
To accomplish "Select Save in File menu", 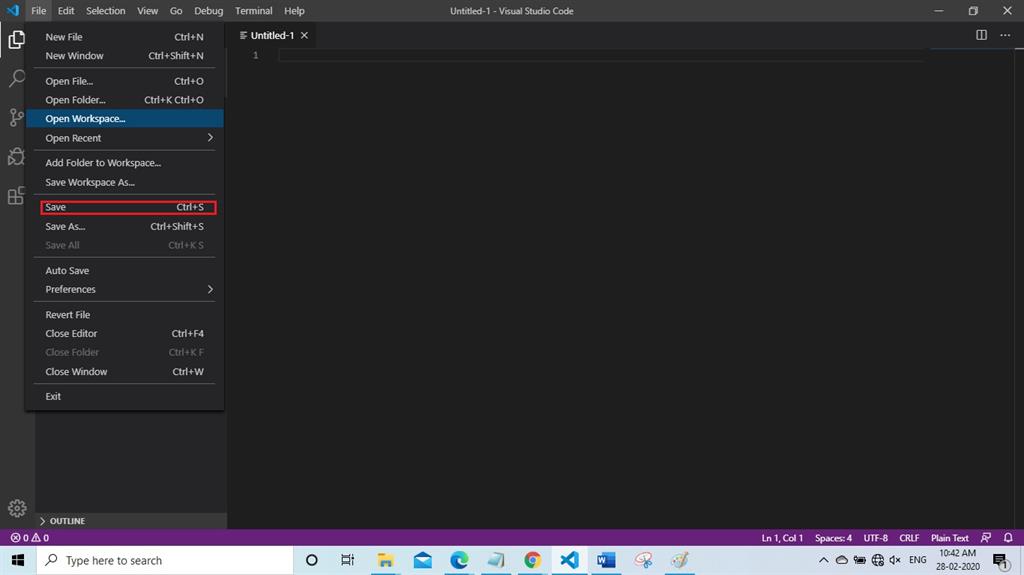I will point(125,207).
